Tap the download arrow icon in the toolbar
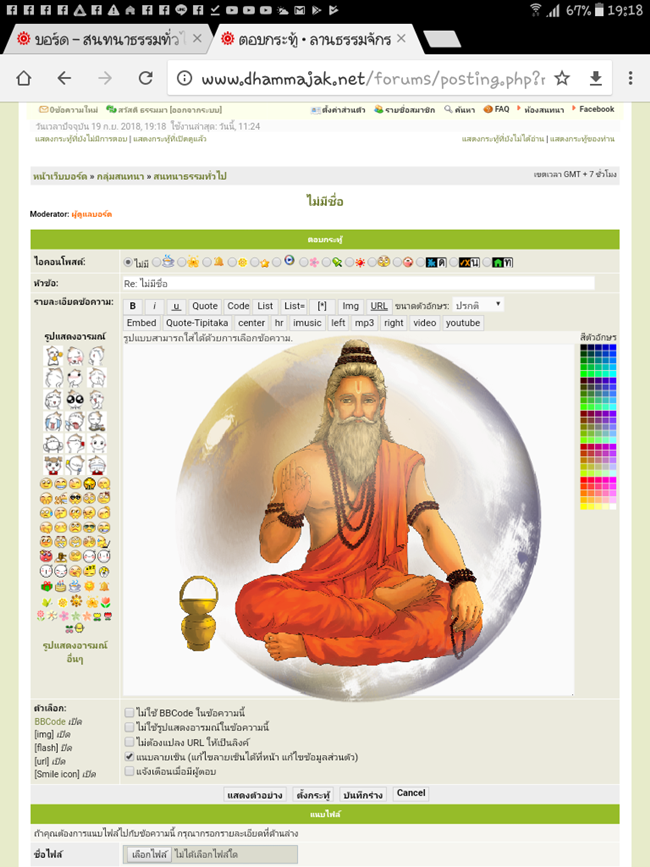650x867 pixels. tap(596, 78)
